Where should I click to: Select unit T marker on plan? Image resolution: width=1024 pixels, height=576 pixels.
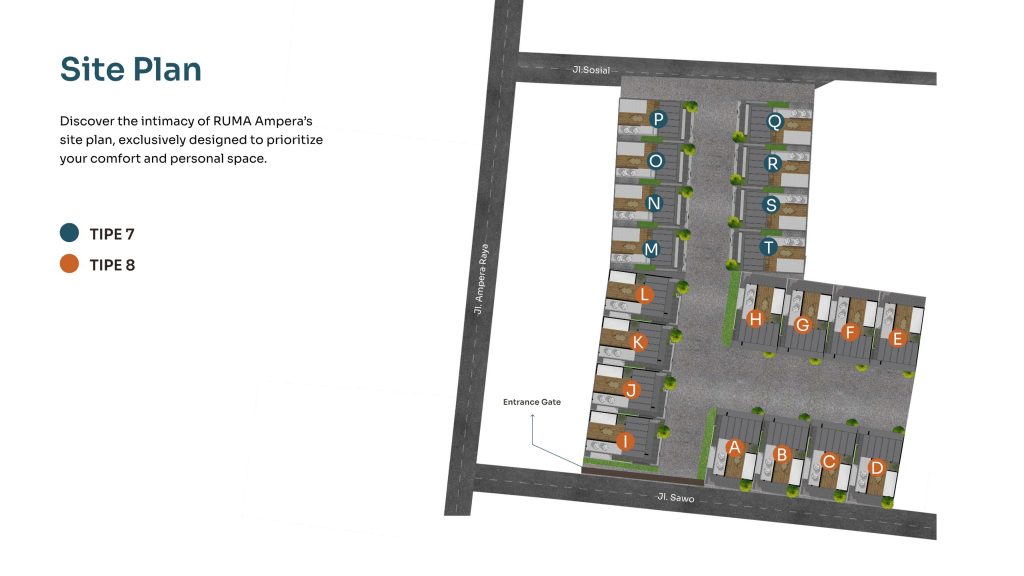point(768,247)
